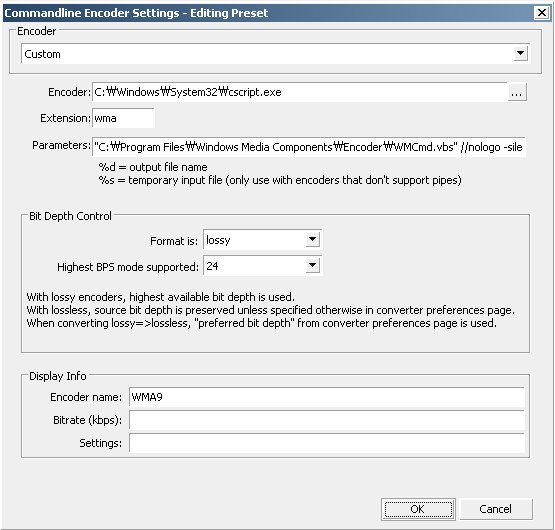Viewport: 555px width, 530px height.
Task: Click the empty Settings field
Action: (x=327, y=443)
